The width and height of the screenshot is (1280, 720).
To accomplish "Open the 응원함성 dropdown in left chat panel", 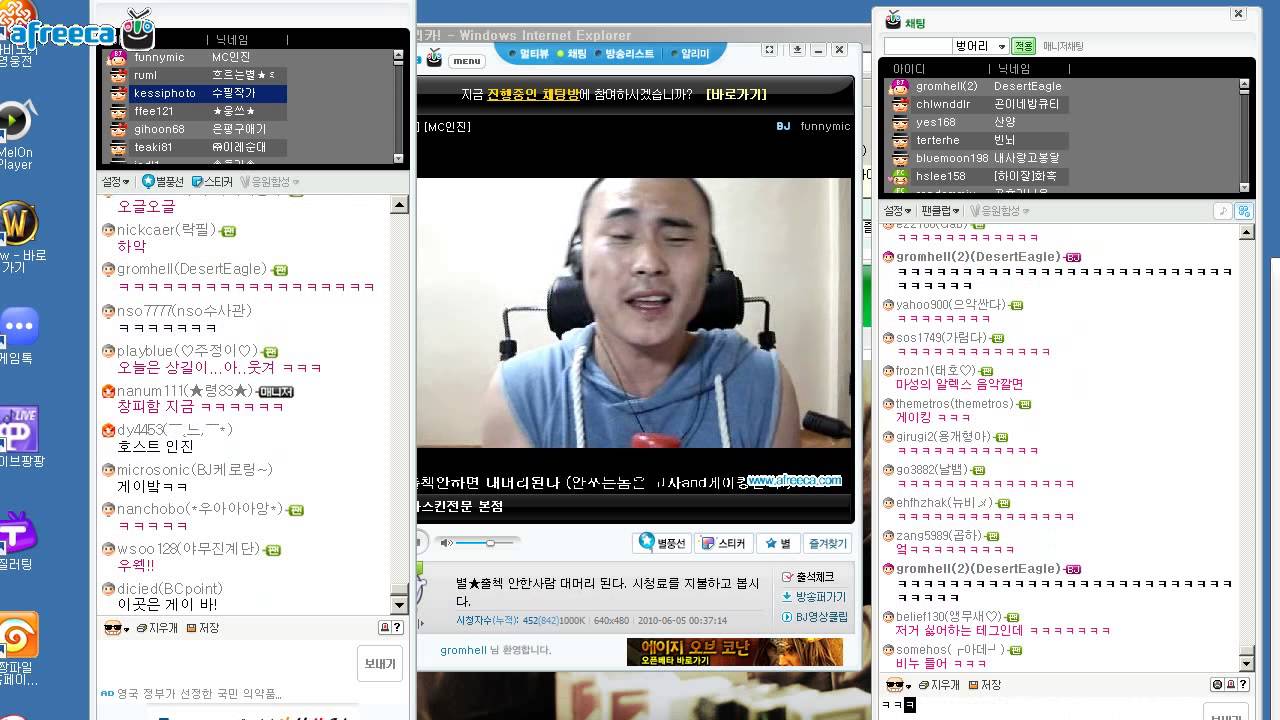I will click(x=270, y=182).
